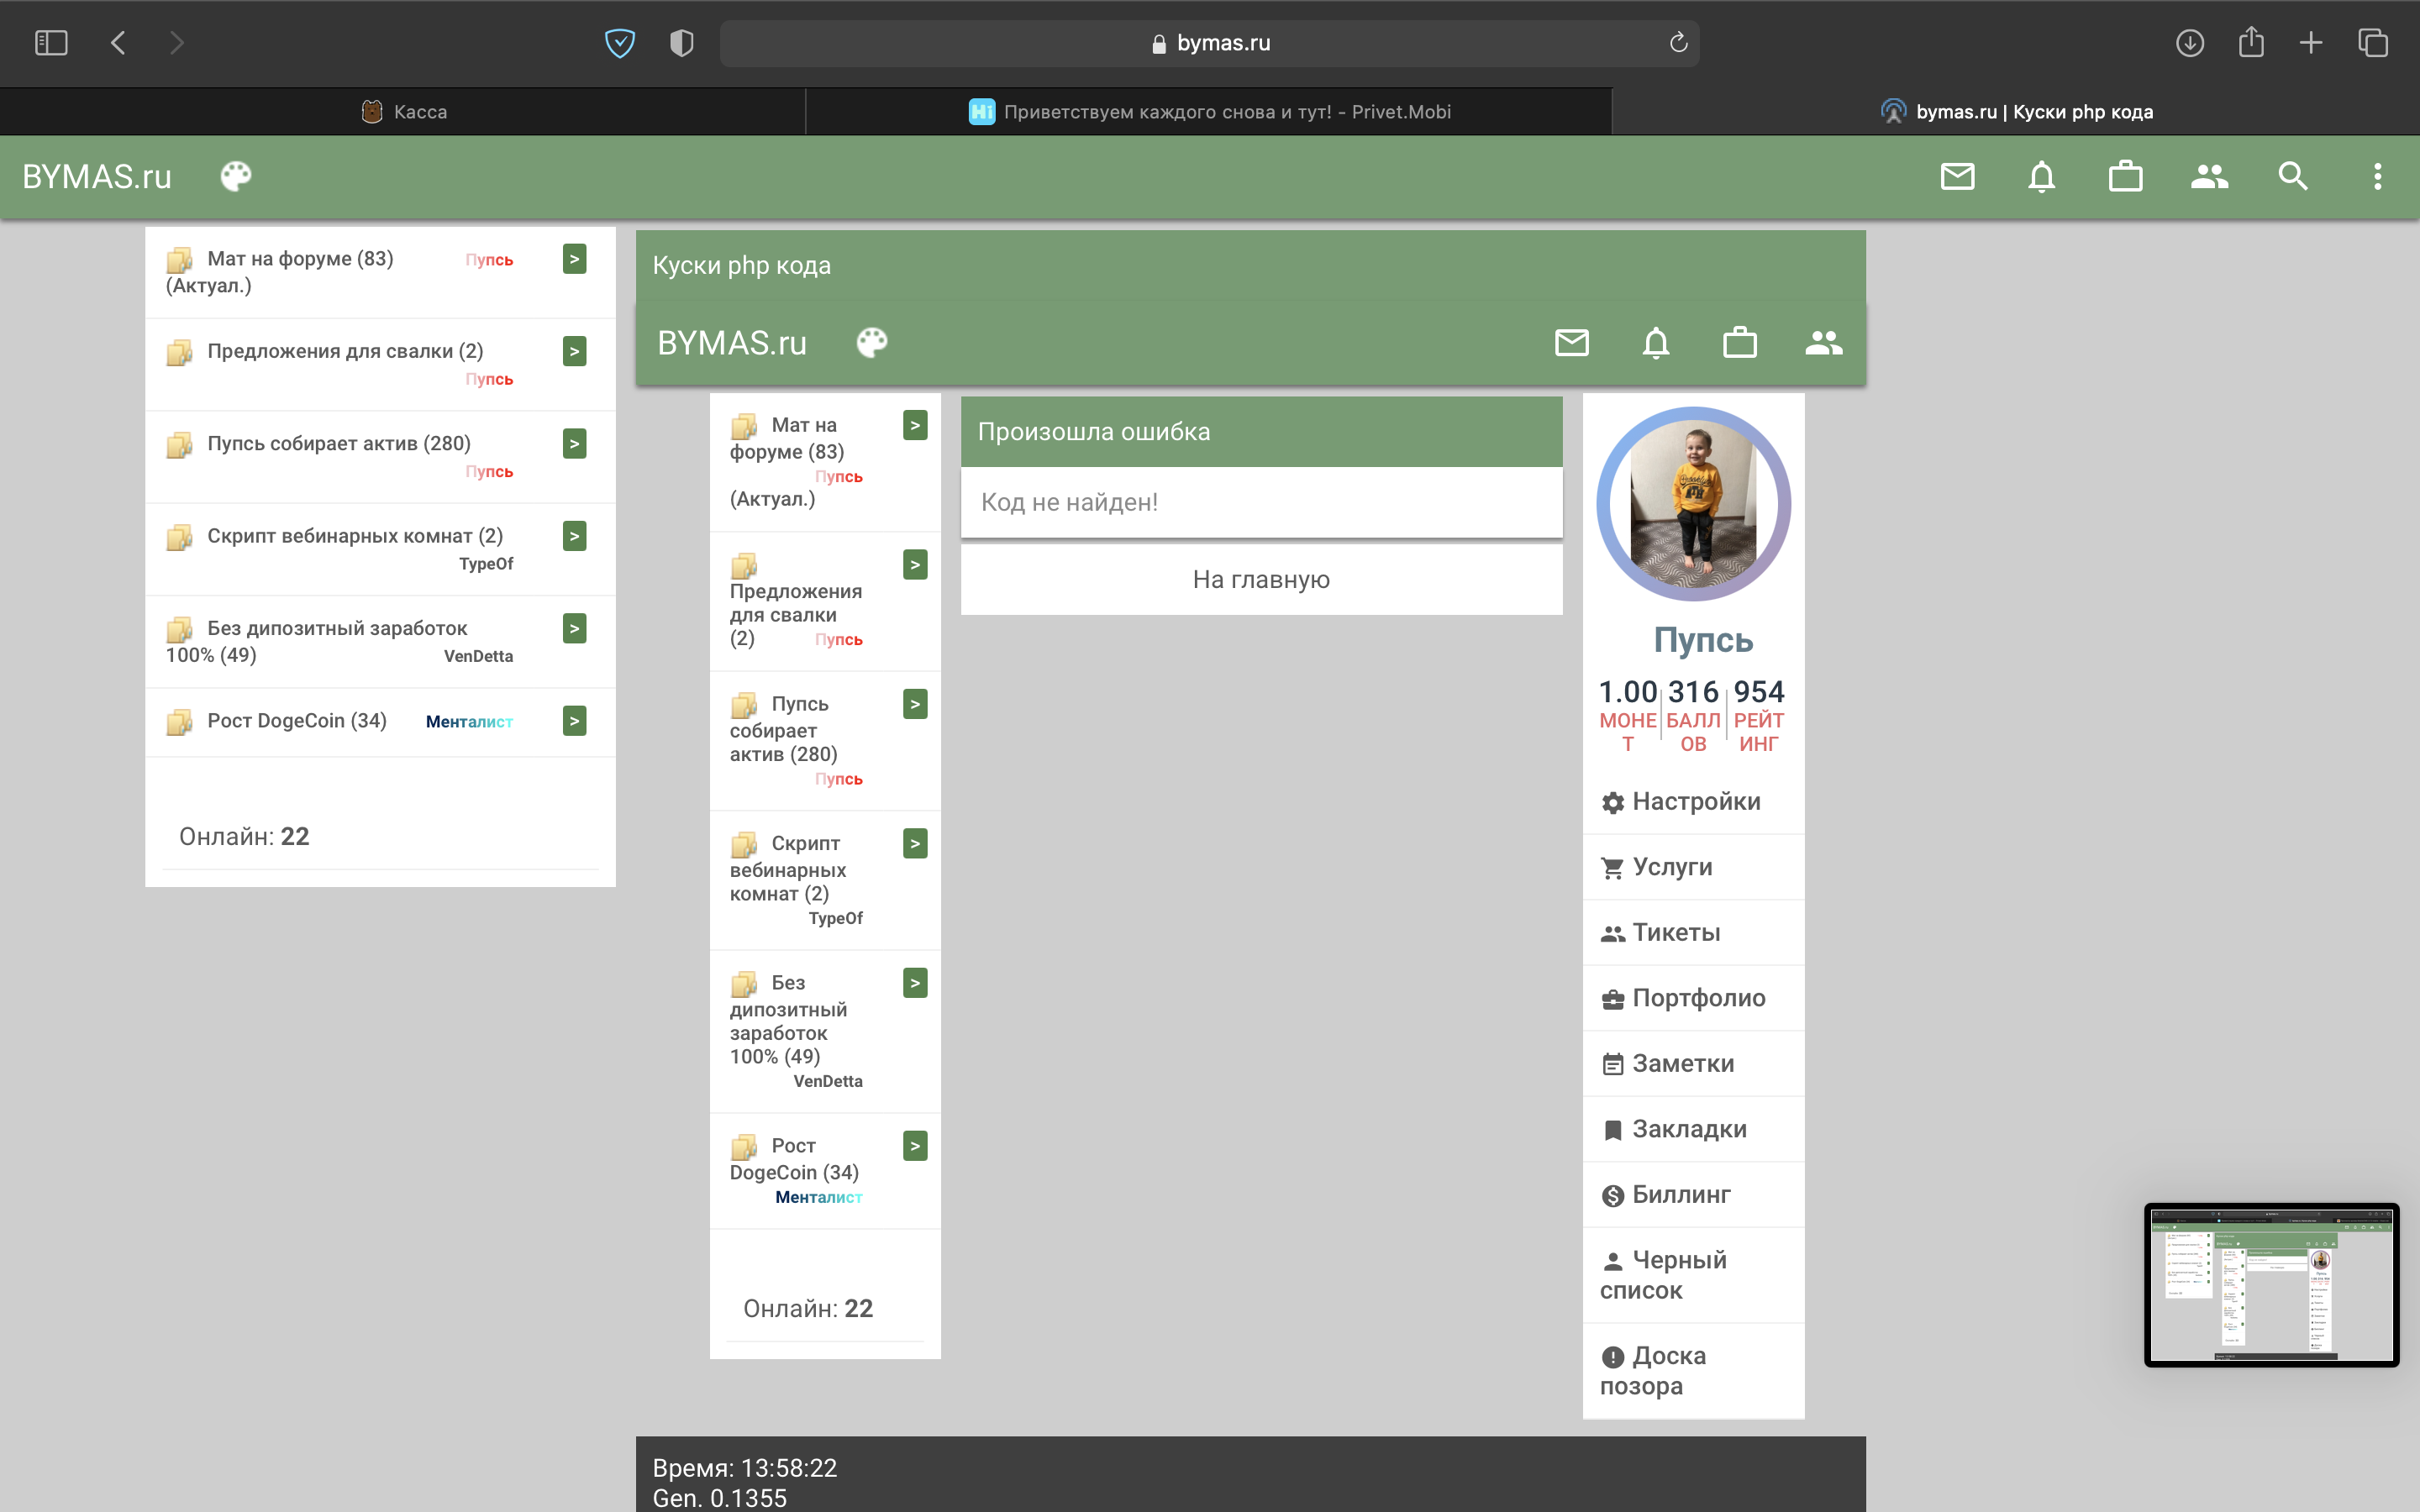This screenshot has width=2420, height=1512.
Task: Expand the 'Пупсь собирает актив (280)' arrow in left list
Action: click(x=574, y=443)
